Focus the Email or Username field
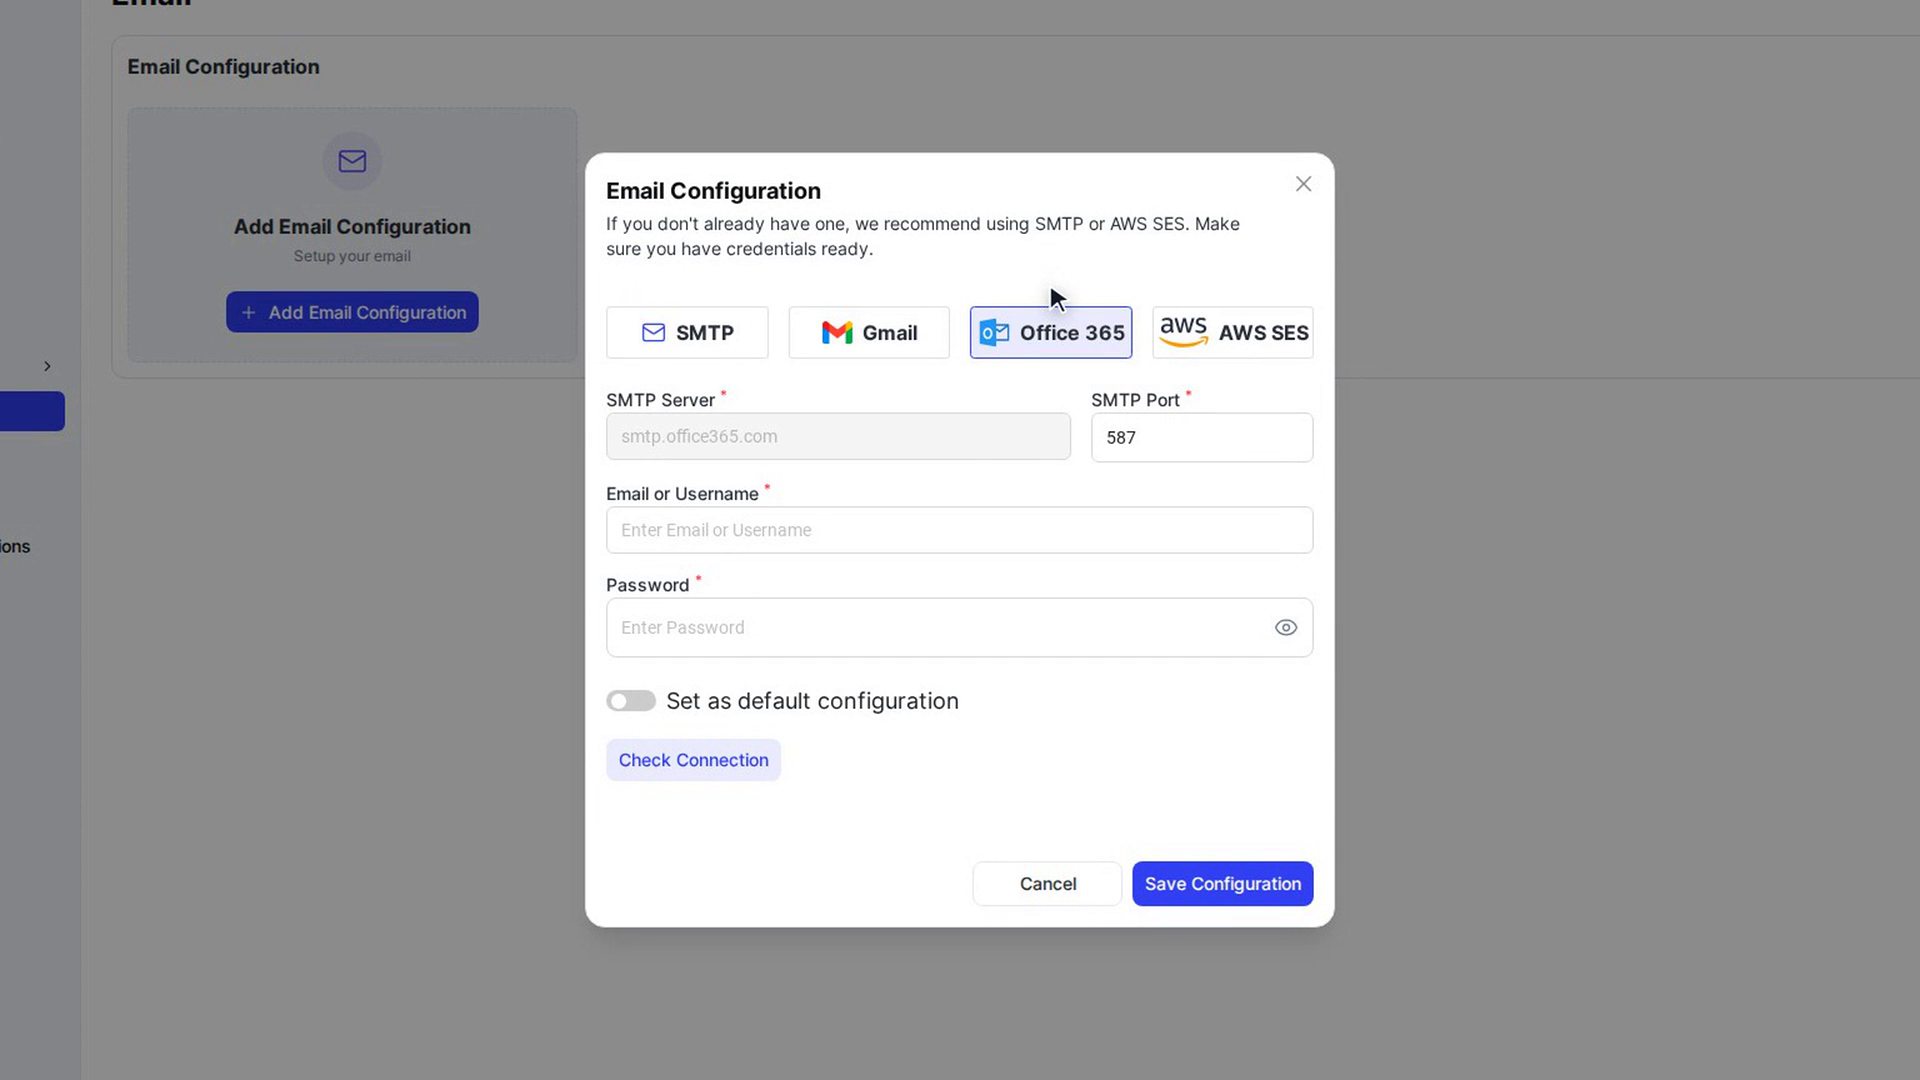The image size is (1920, 1080). pyautogui.click(x=959, y=530)
